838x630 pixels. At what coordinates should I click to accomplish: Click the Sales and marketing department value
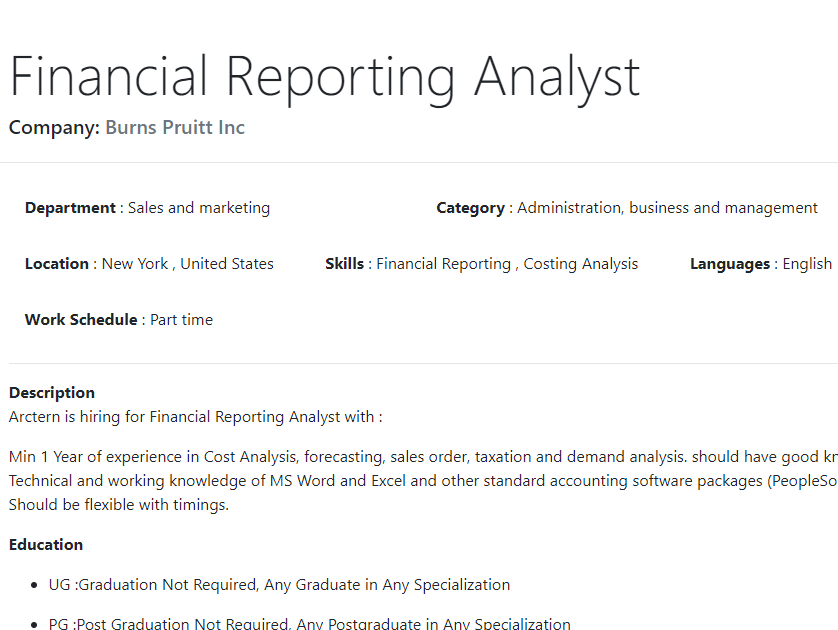pos(199,208)
